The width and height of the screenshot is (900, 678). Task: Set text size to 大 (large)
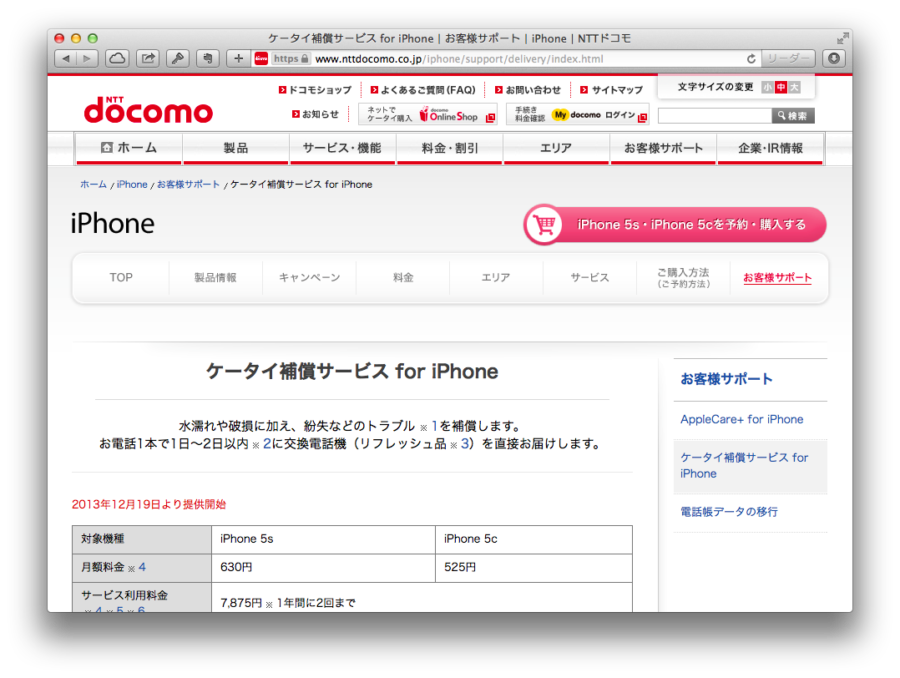click(x=794, y=87)
